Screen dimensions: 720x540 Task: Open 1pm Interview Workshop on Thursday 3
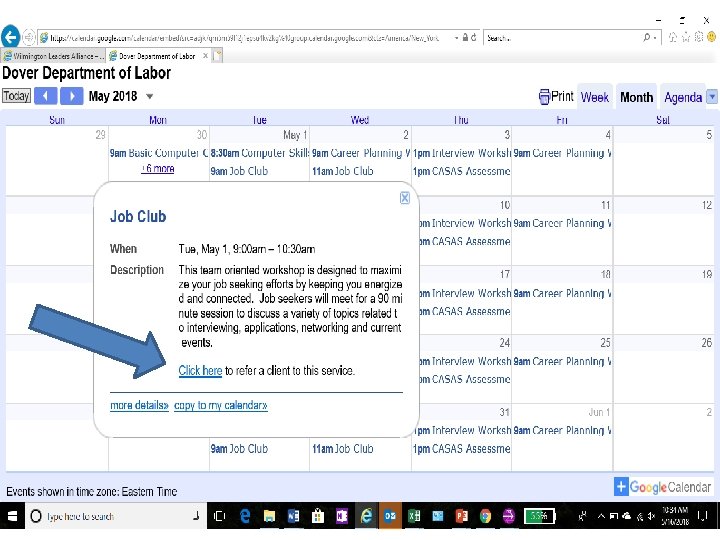[461, 152]
